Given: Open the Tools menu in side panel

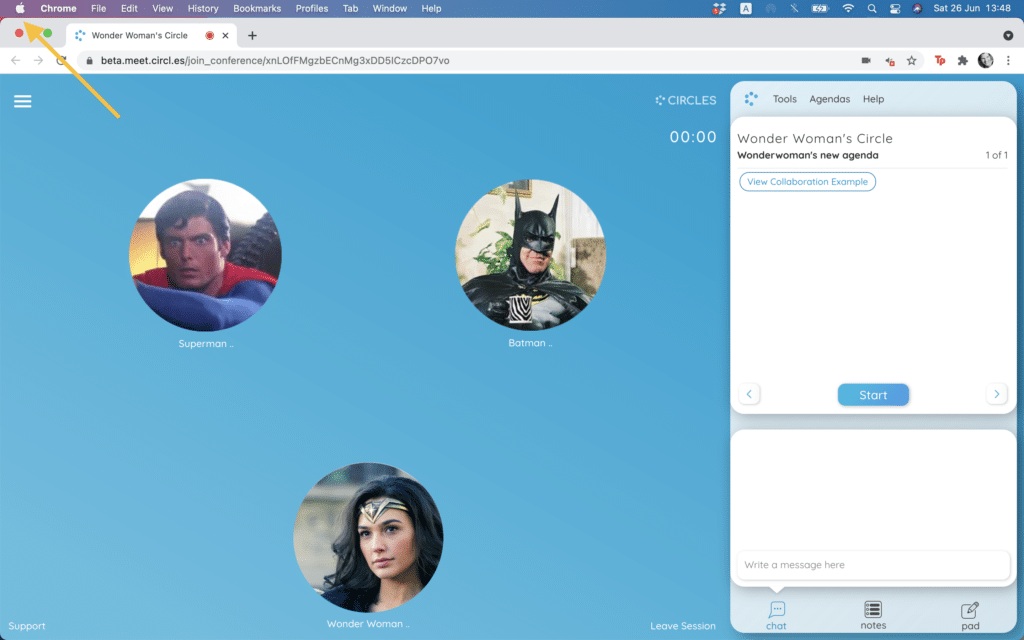Looking at the screenshot, I should [x=784, y=99].
